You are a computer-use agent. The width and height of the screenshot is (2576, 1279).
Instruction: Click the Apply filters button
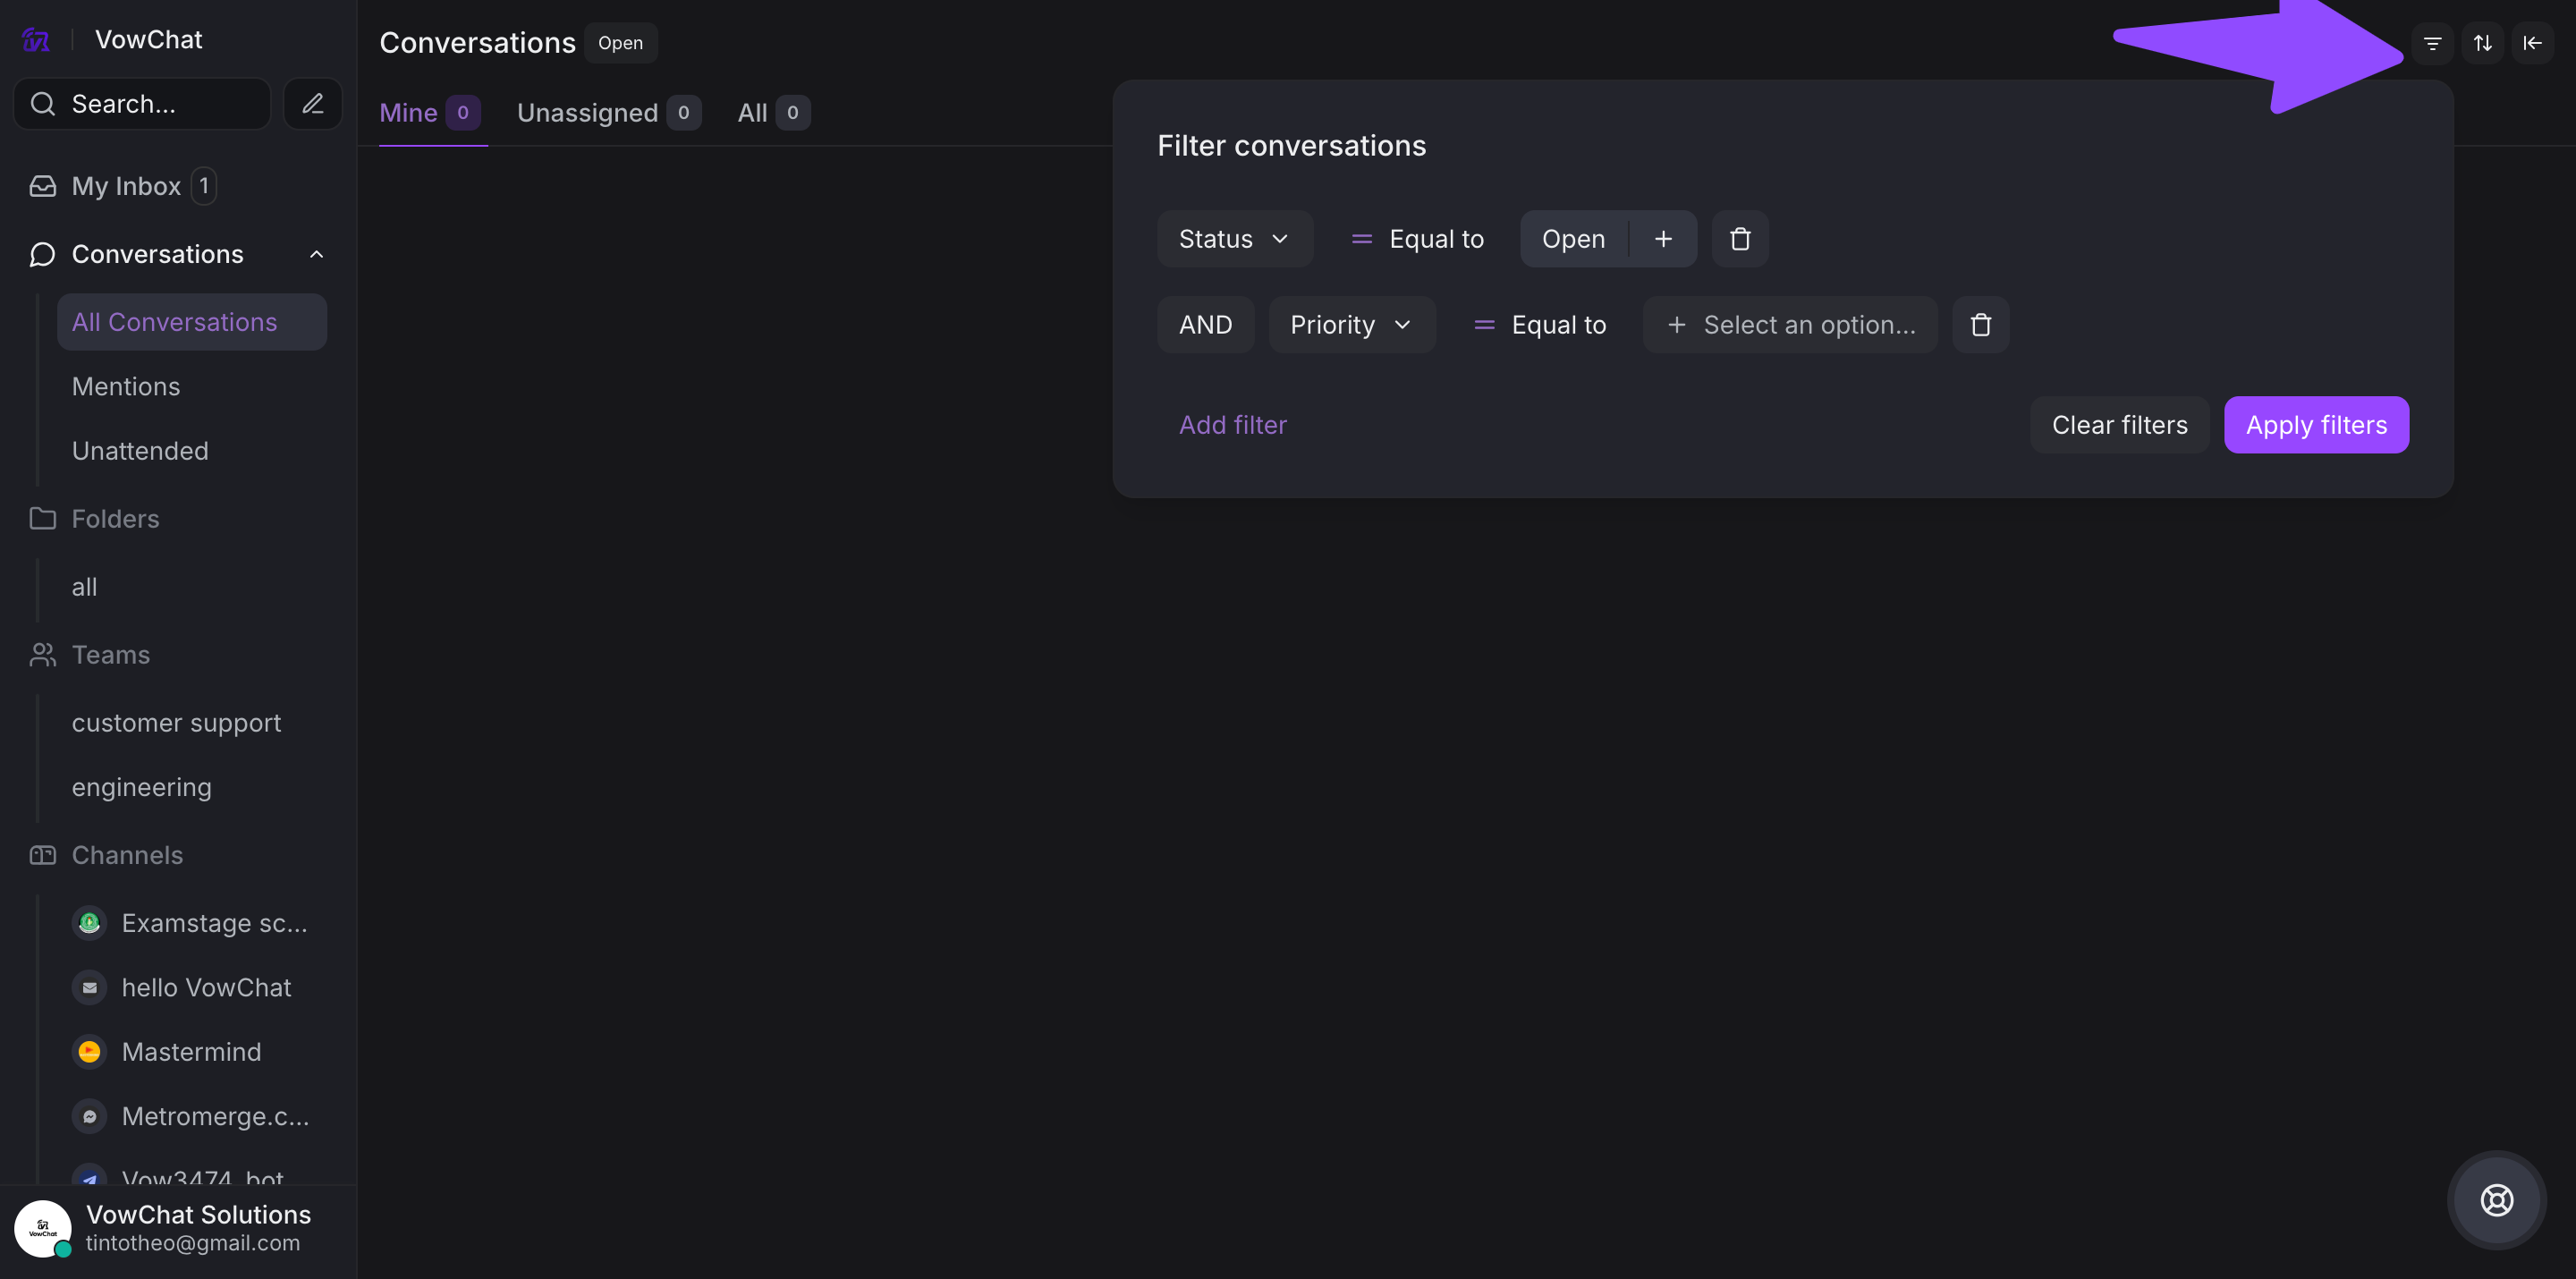click(2316, 425)
